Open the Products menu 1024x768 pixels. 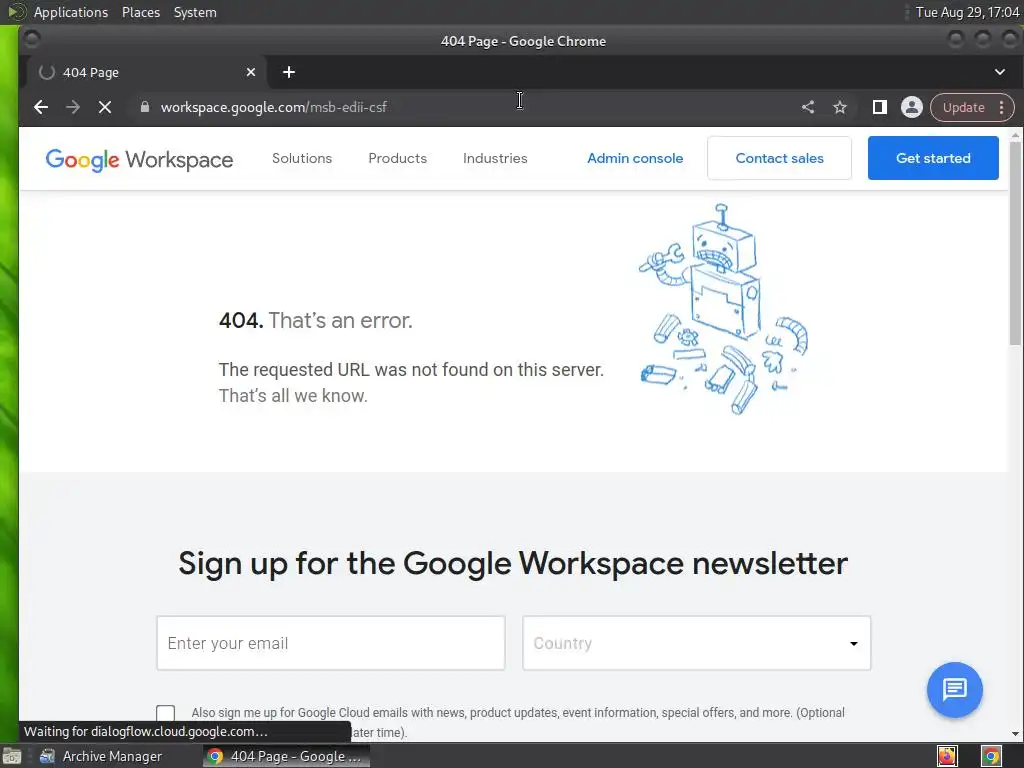coord(397,158)
